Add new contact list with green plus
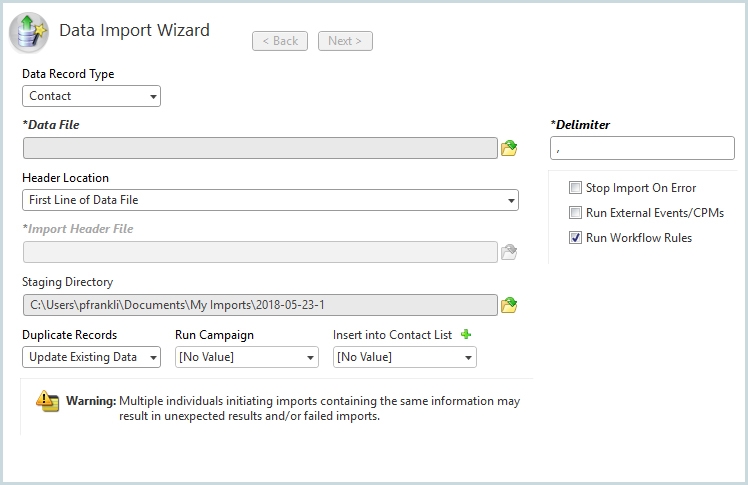This screenshot has width=748, height=485. click(x=466, y=335)
